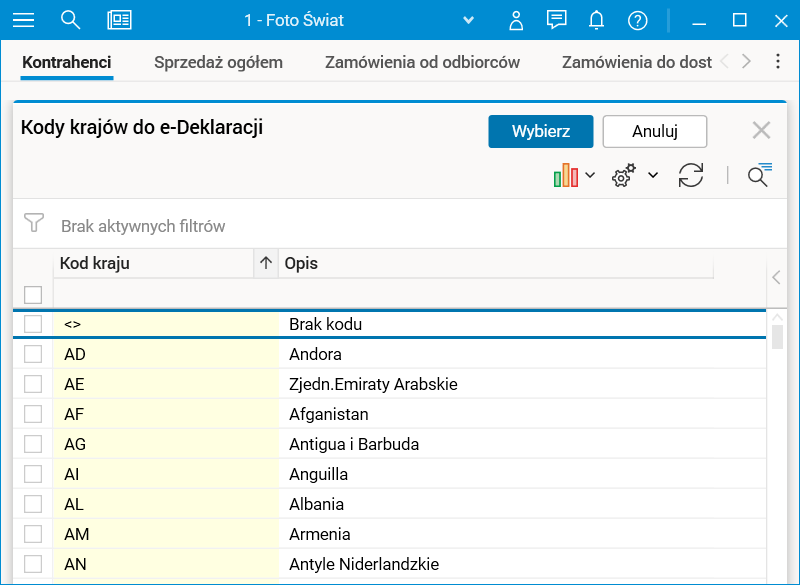Open the user profile icon
Image resolution: width=800 pixels, height=585 pixels.
516,20
